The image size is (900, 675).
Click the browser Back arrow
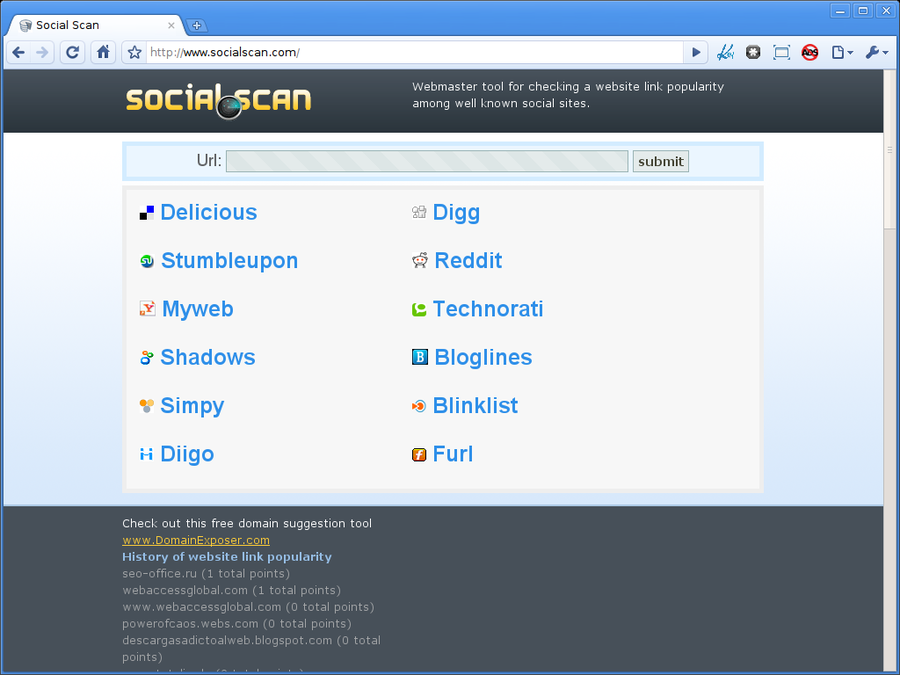pyautogui.click(x=18, y=52)
